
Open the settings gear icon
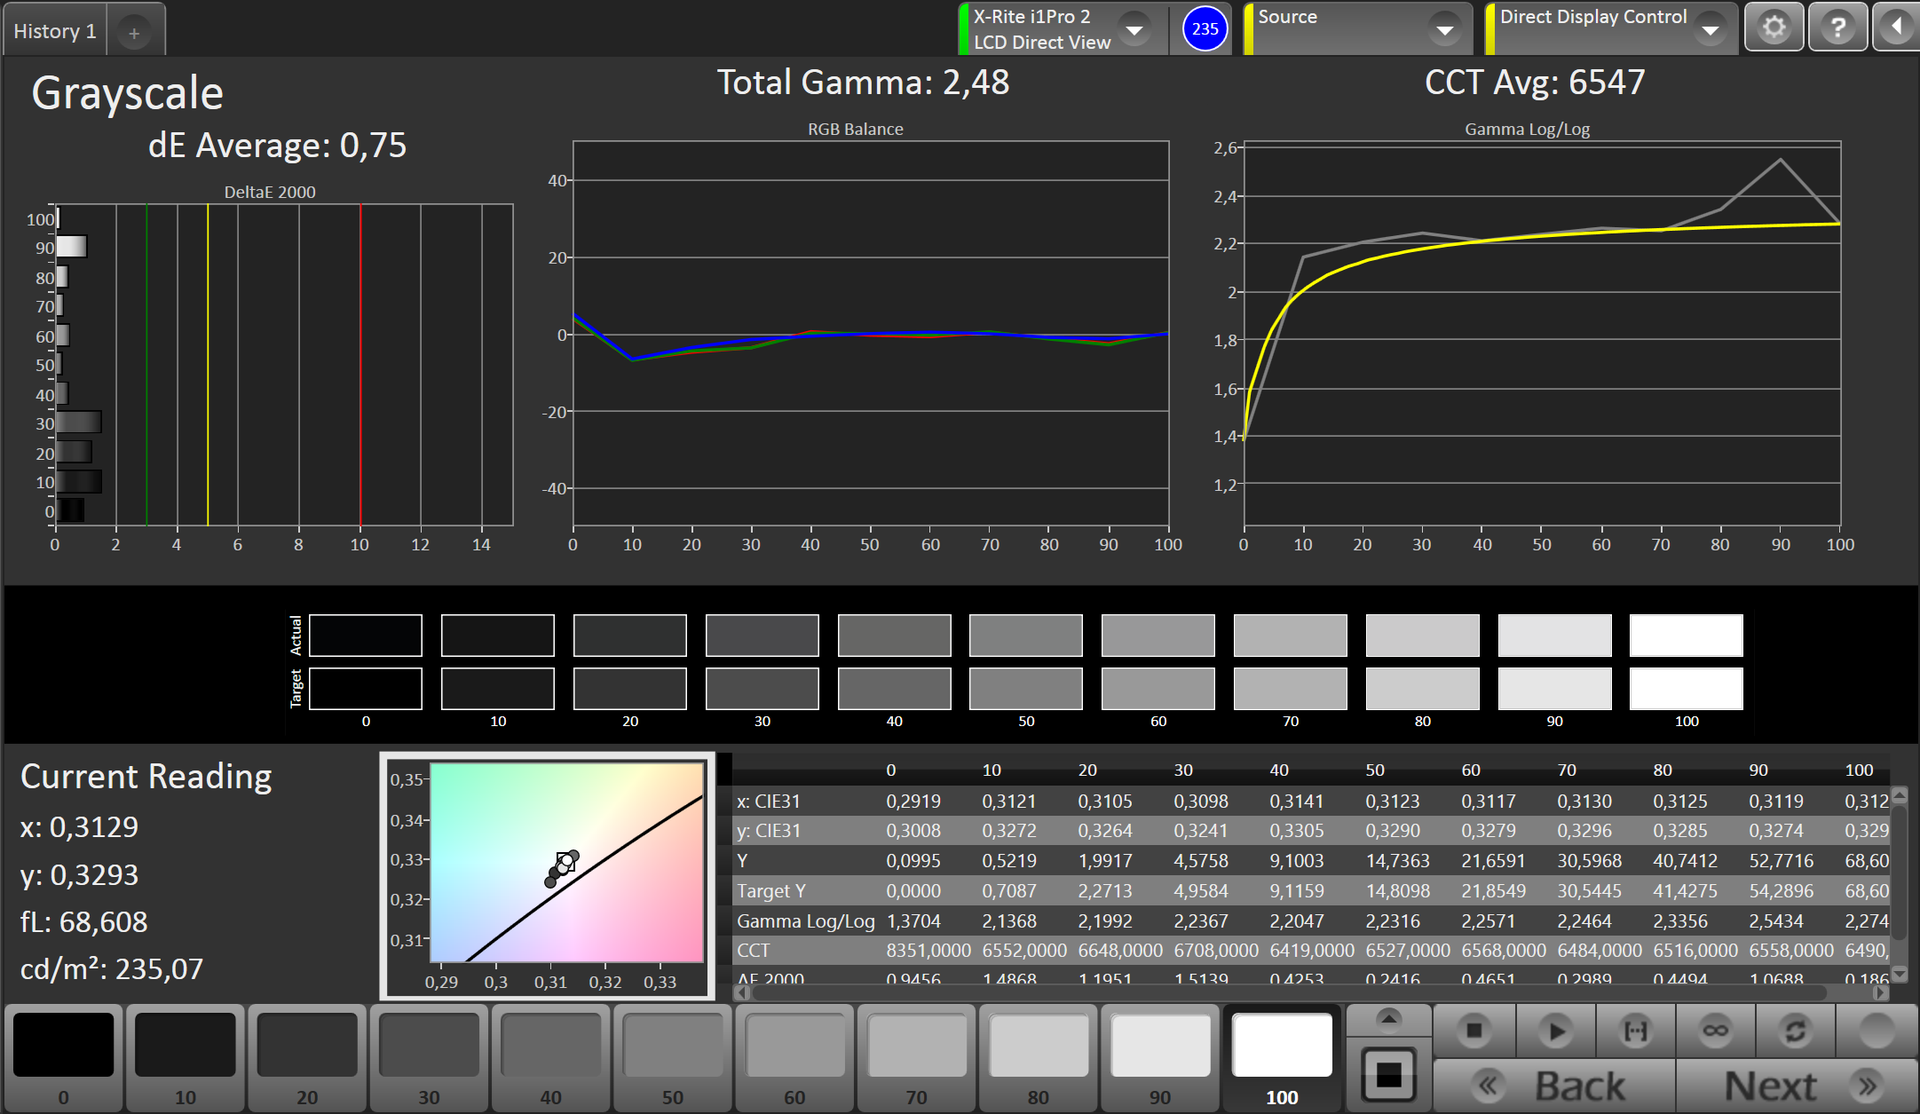point(1774,27)
